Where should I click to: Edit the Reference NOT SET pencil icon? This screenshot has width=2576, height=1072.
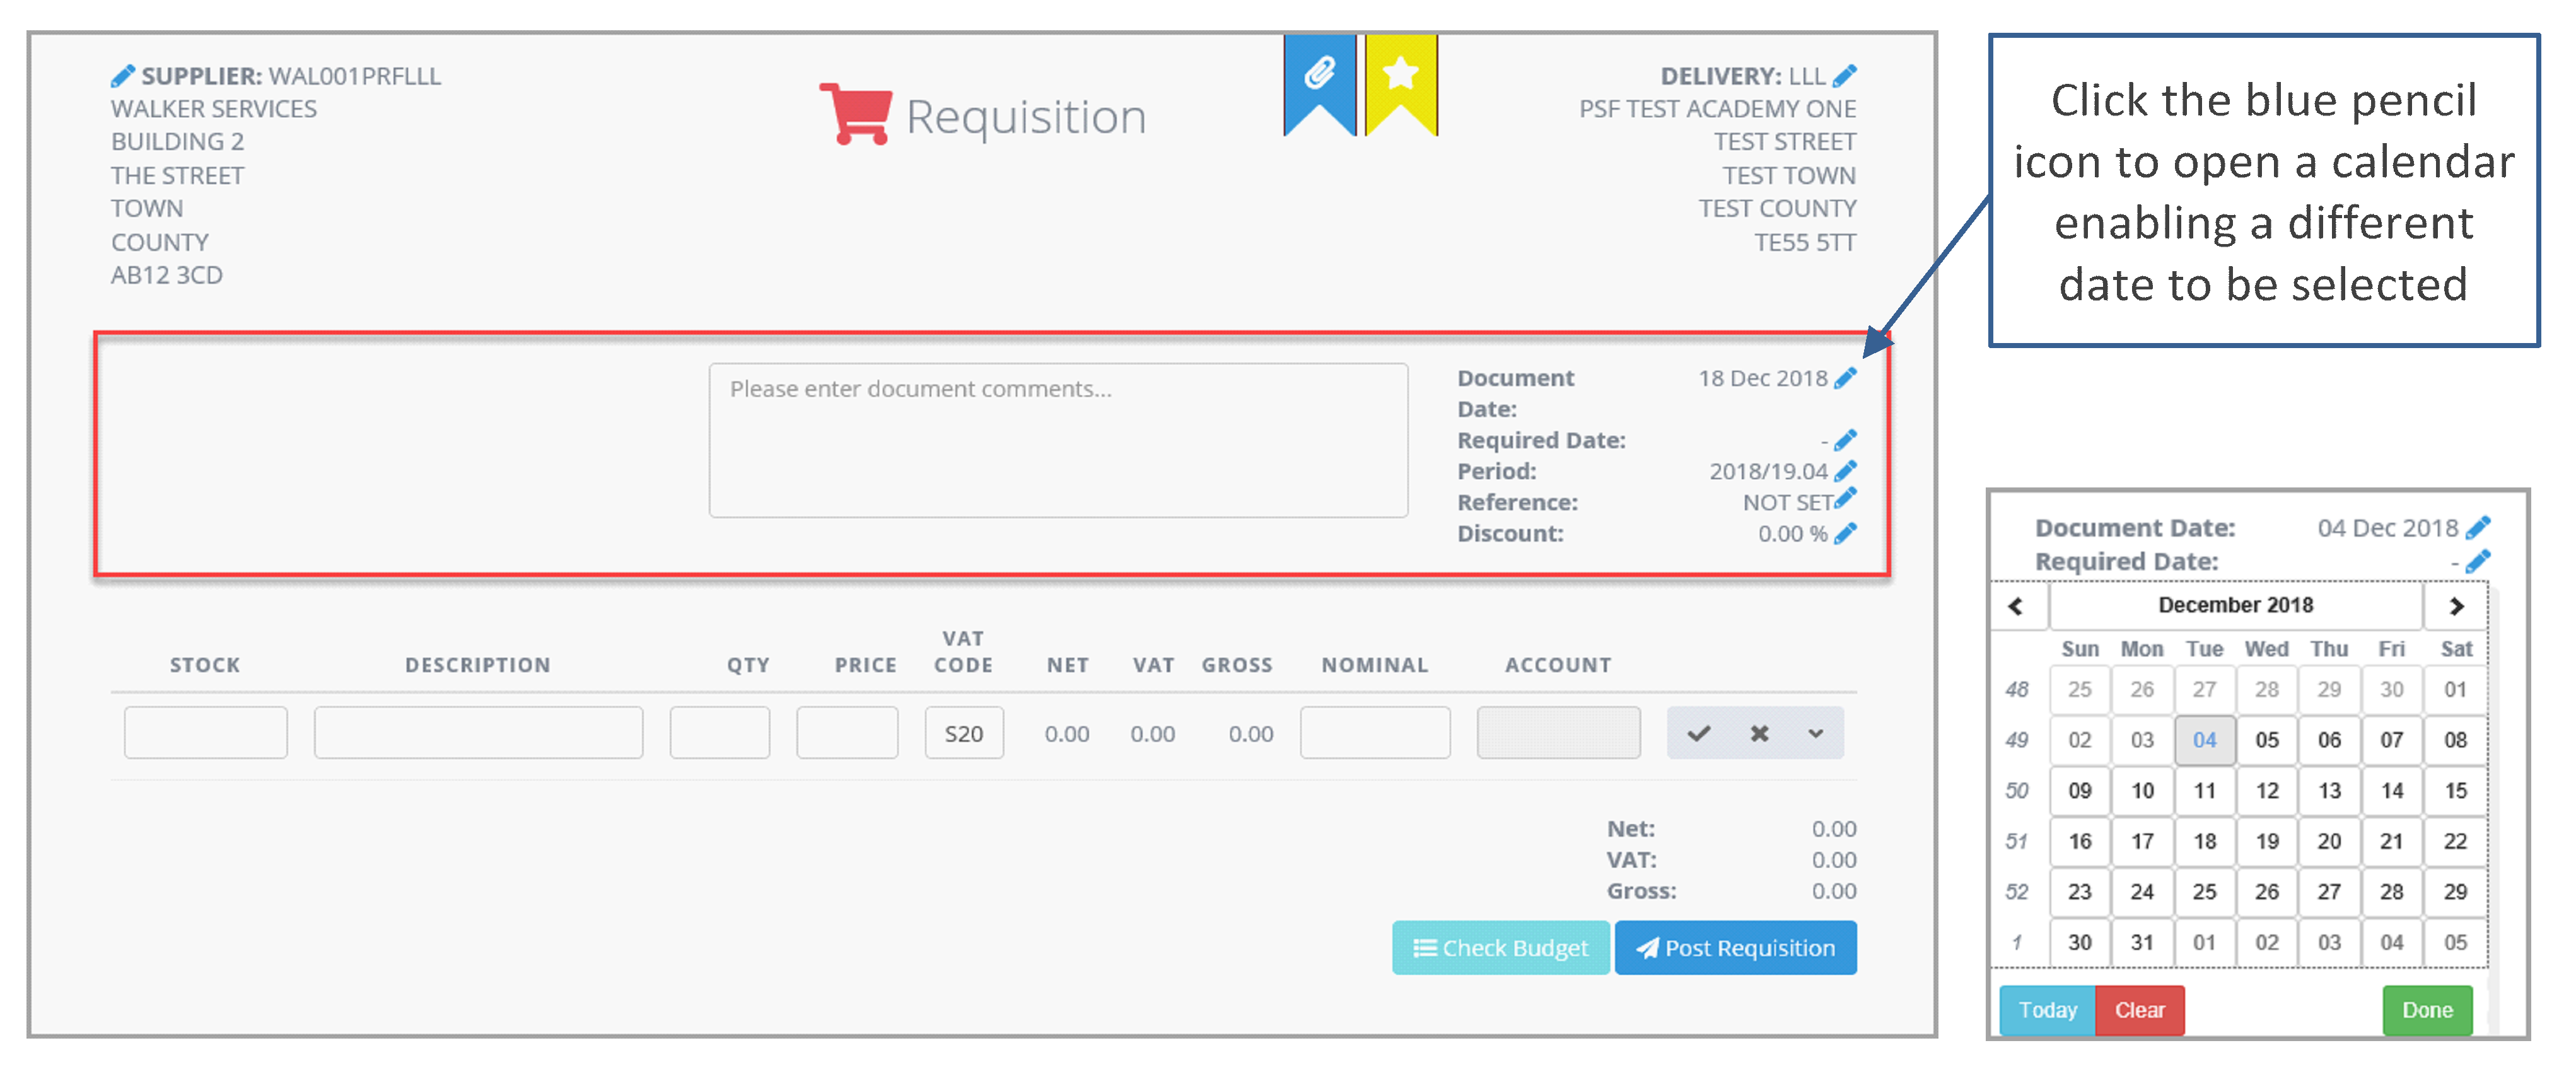[1846, 497]
